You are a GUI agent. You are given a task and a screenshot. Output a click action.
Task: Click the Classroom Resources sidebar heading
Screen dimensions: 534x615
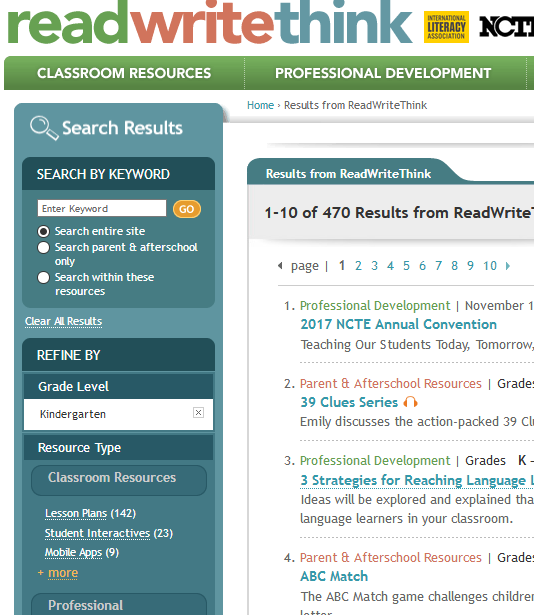click(119, 480)
